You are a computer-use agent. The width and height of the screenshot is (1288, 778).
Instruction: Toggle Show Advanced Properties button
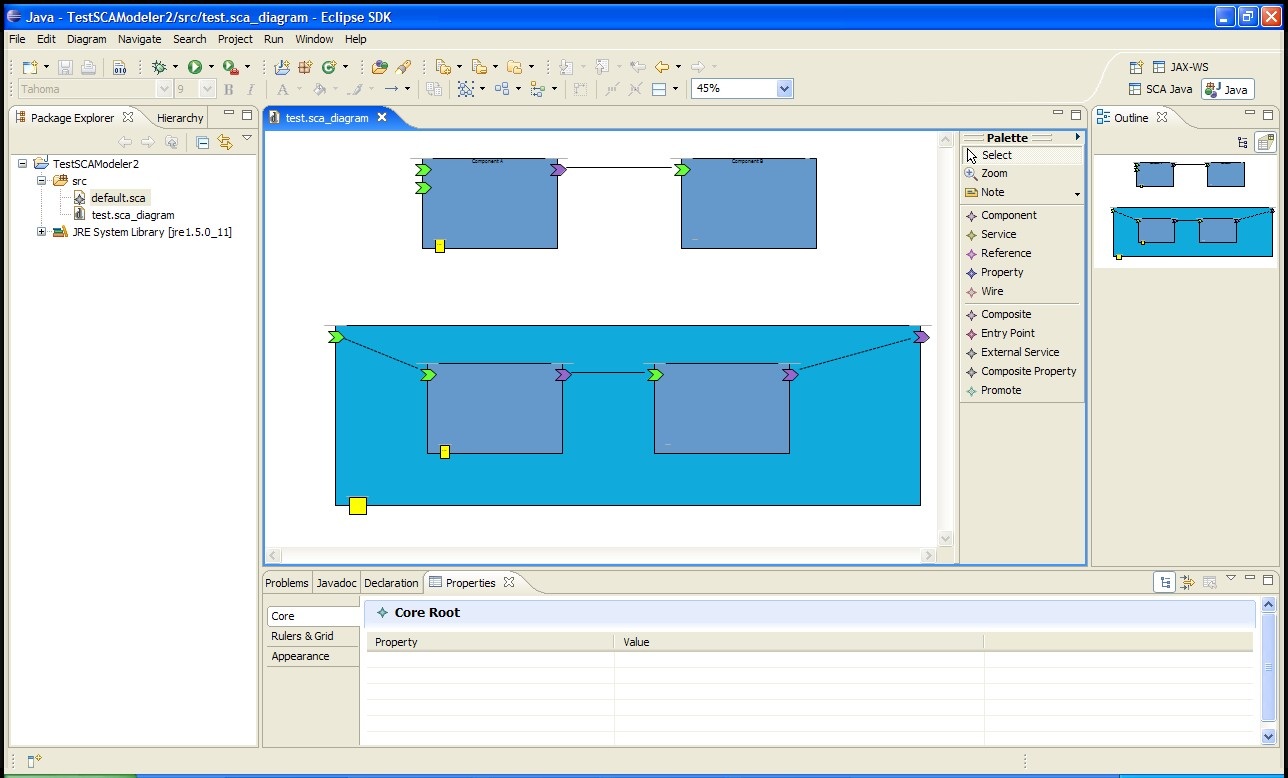(x=1187, y=582)
